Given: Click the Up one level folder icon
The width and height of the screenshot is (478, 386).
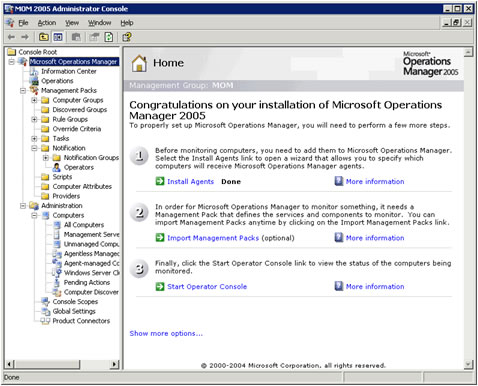Looking at the screenshot, I should click(x=44, y=37).
